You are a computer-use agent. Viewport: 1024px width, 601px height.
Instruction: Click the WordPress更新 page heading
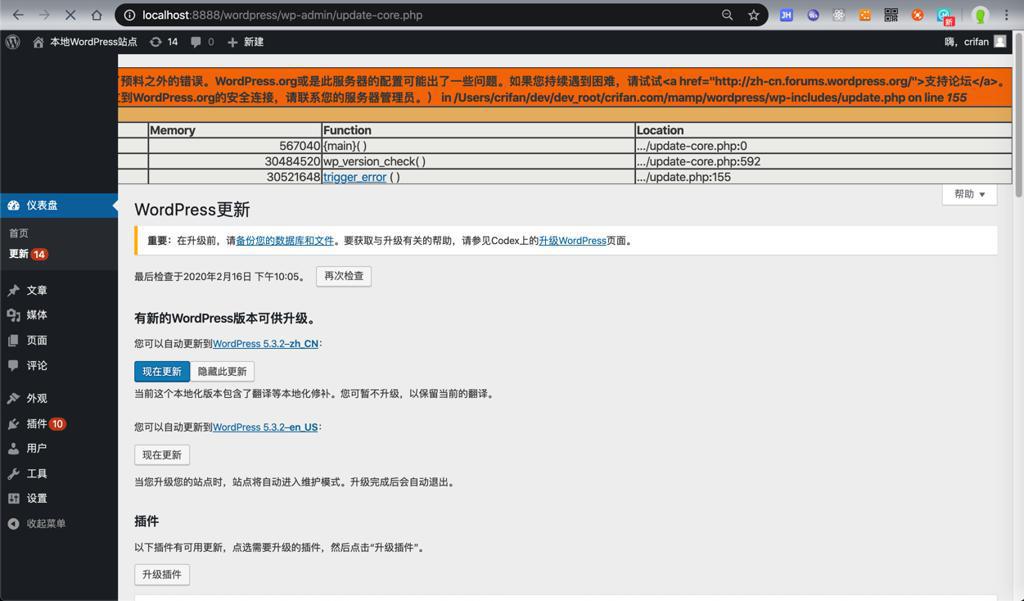point(192,210)
